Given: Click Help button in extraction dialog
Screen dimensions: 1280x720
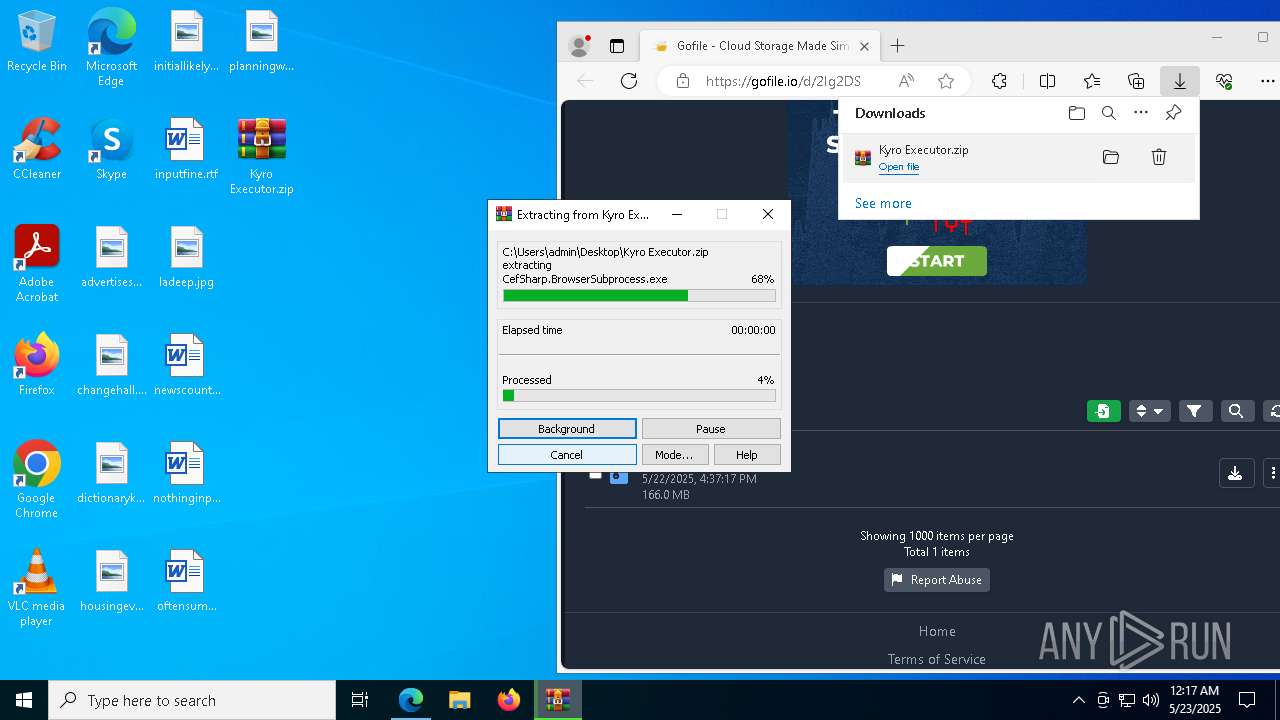Looking at the screenshot, I should click(x=747, y=455).
